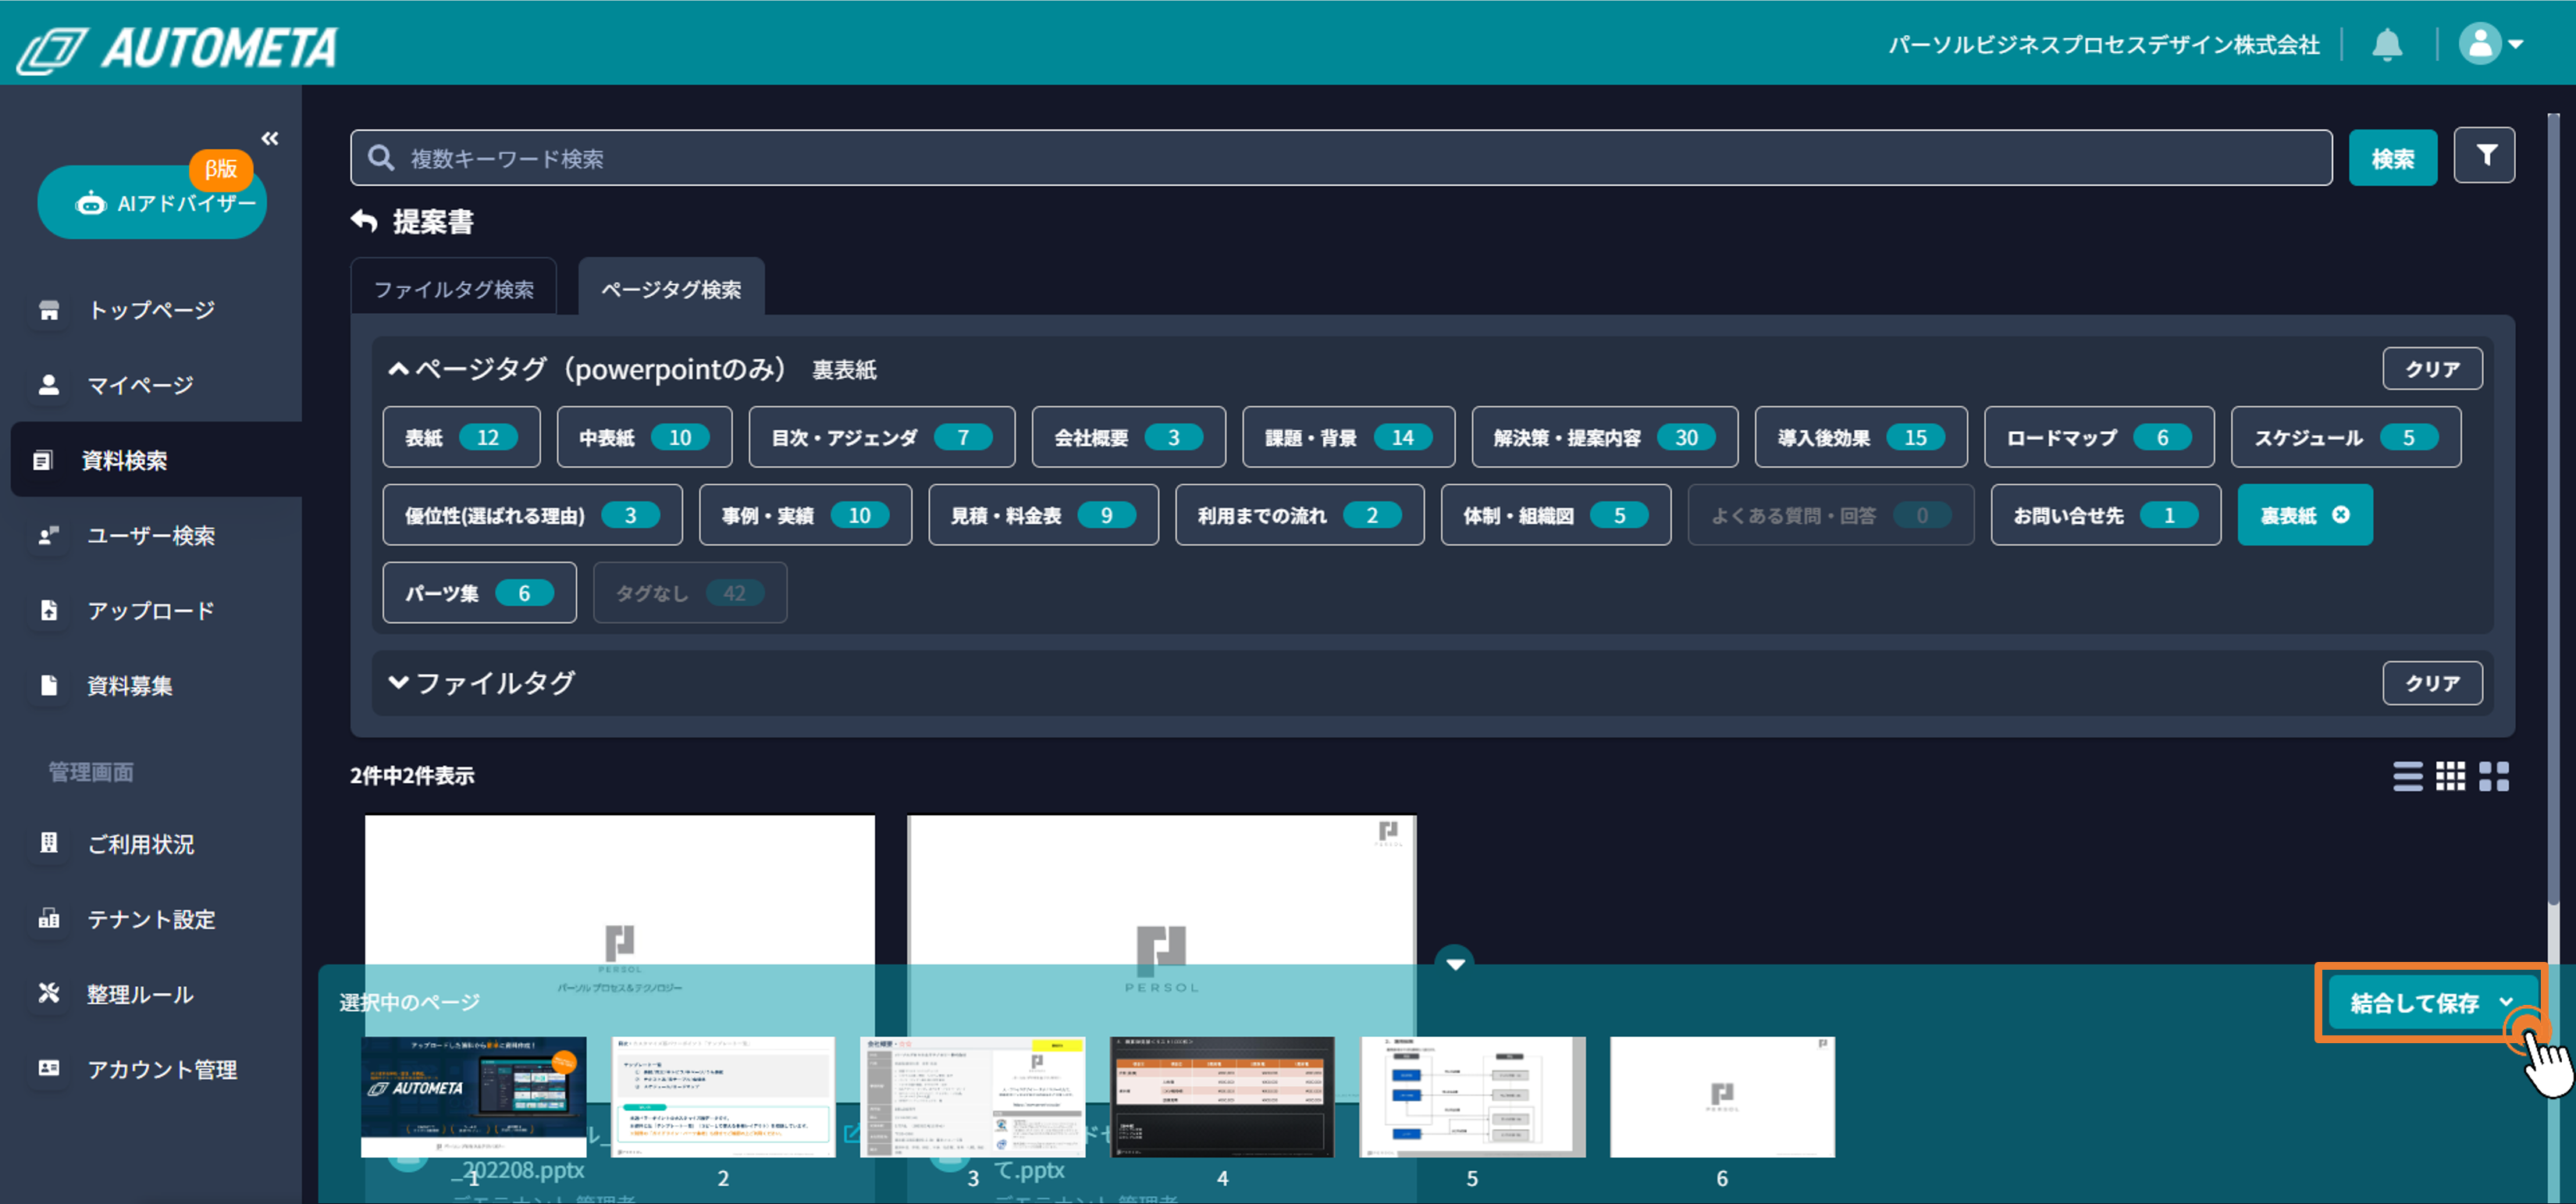Collapse the sidebar with double chevron

[269, 138]
